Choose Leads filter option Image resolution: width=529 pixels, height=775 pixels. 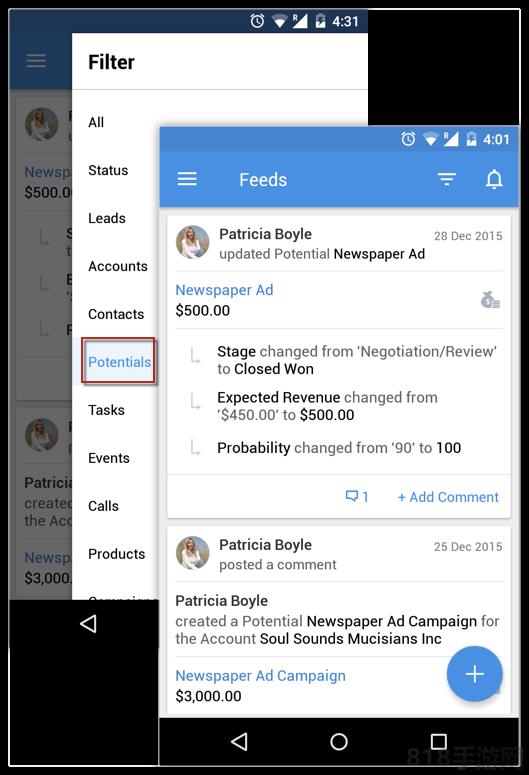point(107,218)
